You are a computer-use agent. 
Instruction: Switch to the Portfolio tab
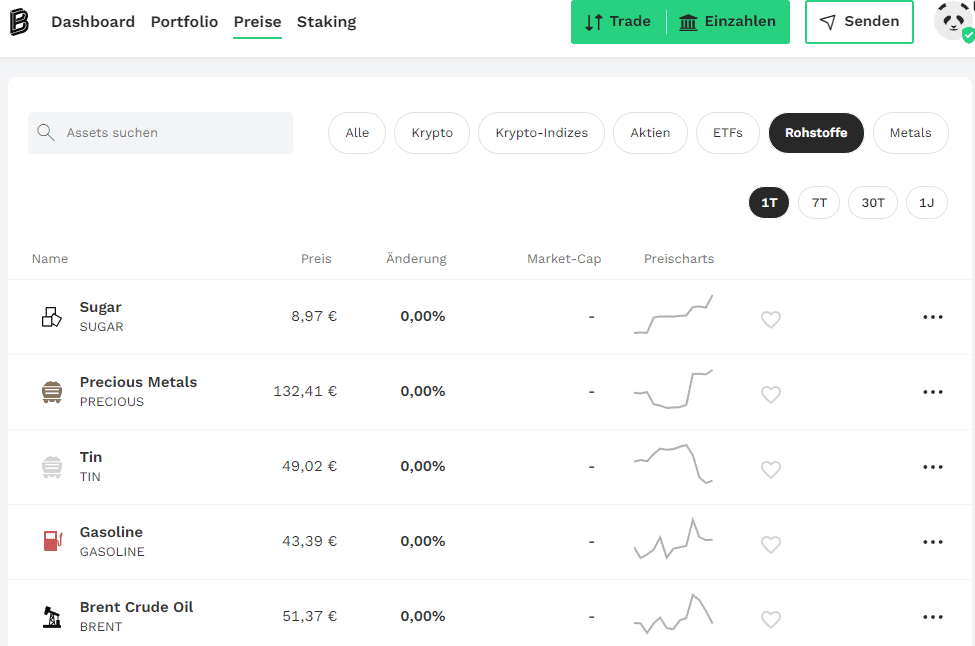184,22
